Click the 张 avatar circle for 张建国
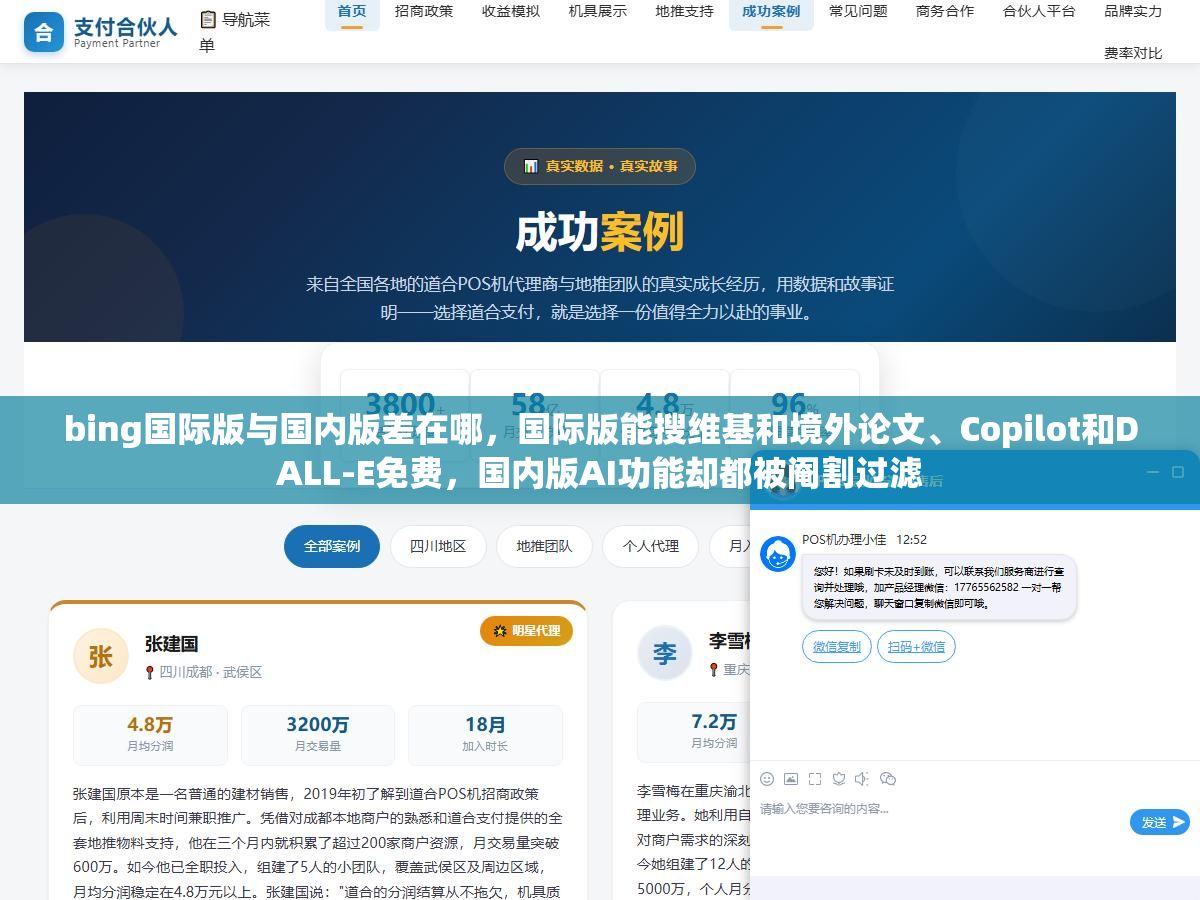This screenshot has height=900, width=1200. tap(101, 656)
